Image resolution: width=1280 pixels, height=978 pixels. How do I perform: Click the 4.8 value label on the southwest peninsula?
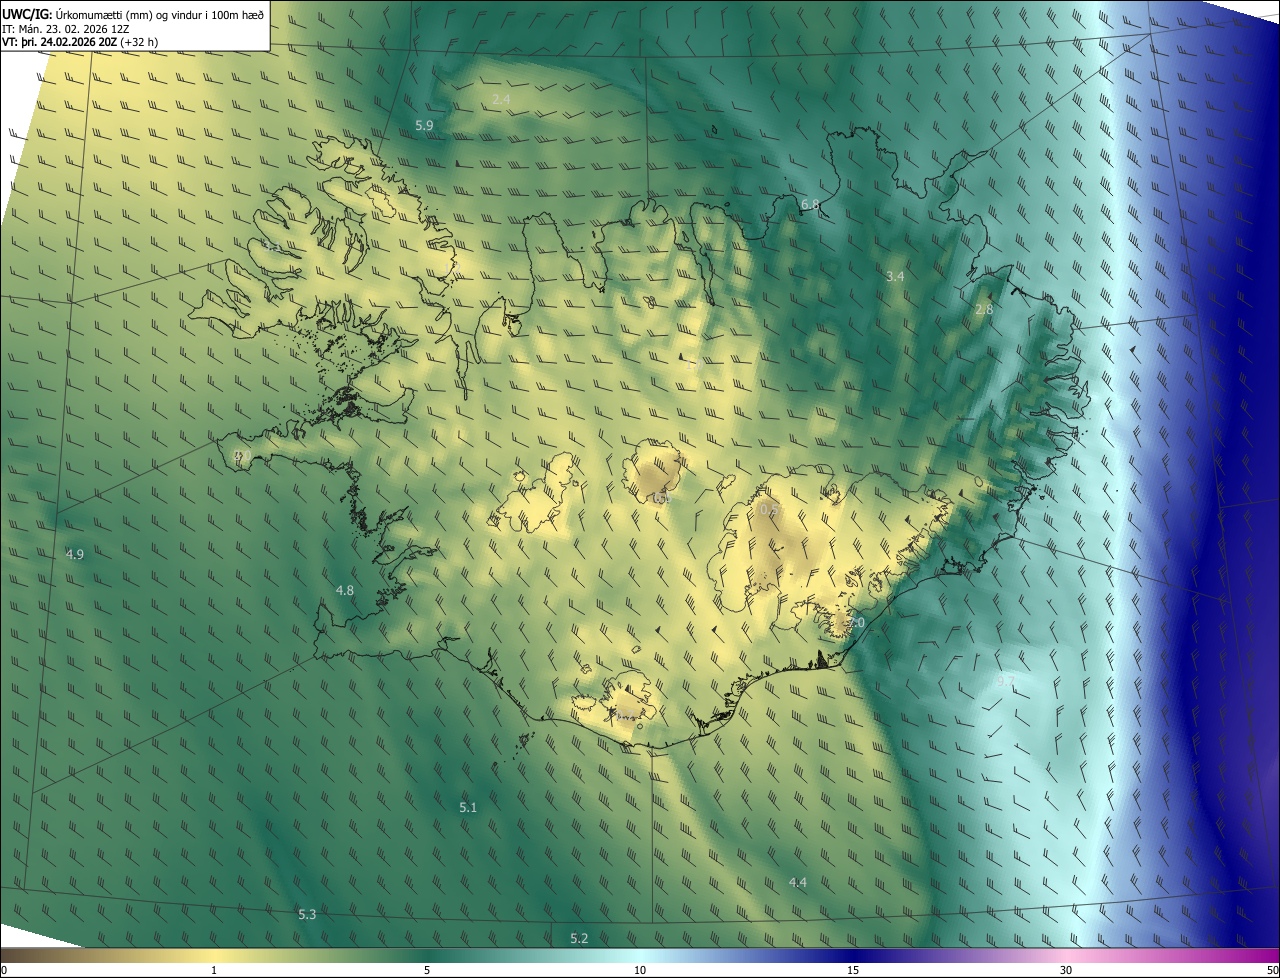click(344, 591)
